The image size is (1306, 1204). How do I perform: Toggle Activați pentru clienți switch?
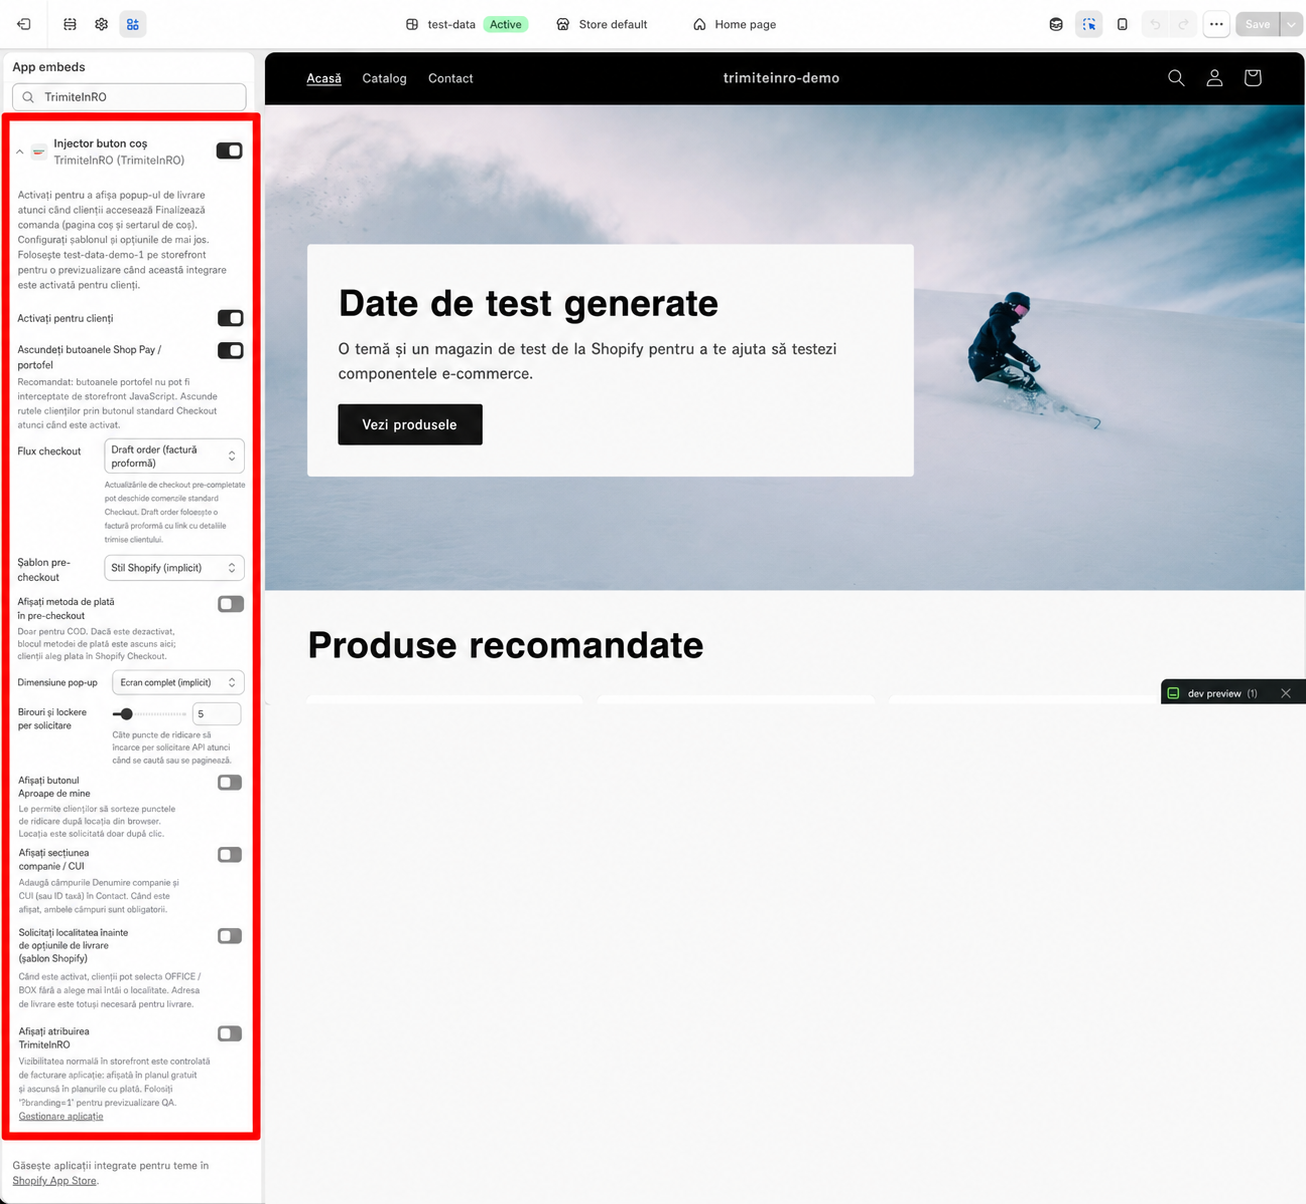pos(230,318)
